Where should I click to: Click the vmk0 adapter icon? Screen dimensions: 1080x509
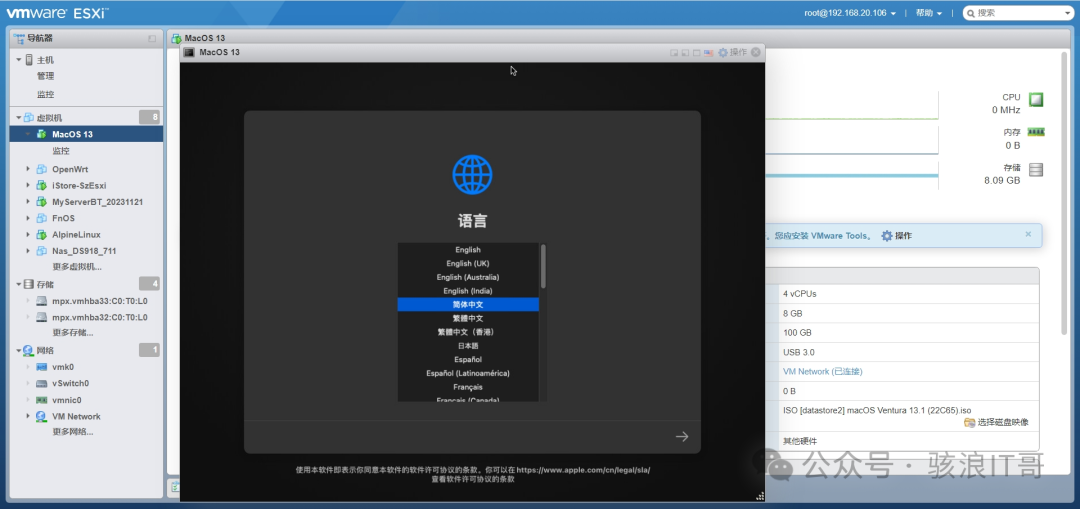coord(41,367)
